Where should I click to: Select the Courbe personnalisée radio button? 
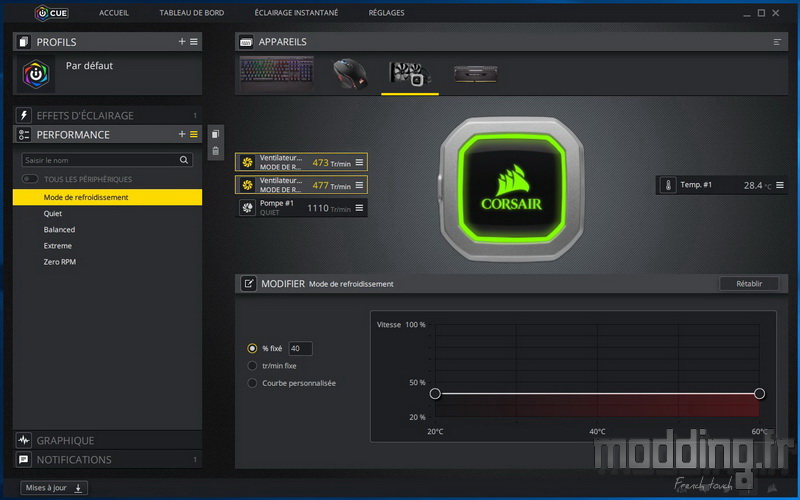pyautogui.click(x=252, y=383)
